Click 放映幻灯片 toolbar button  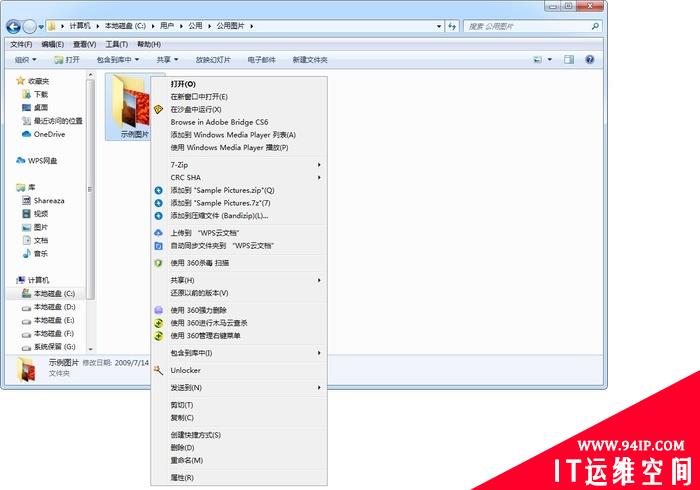[213, 60]
